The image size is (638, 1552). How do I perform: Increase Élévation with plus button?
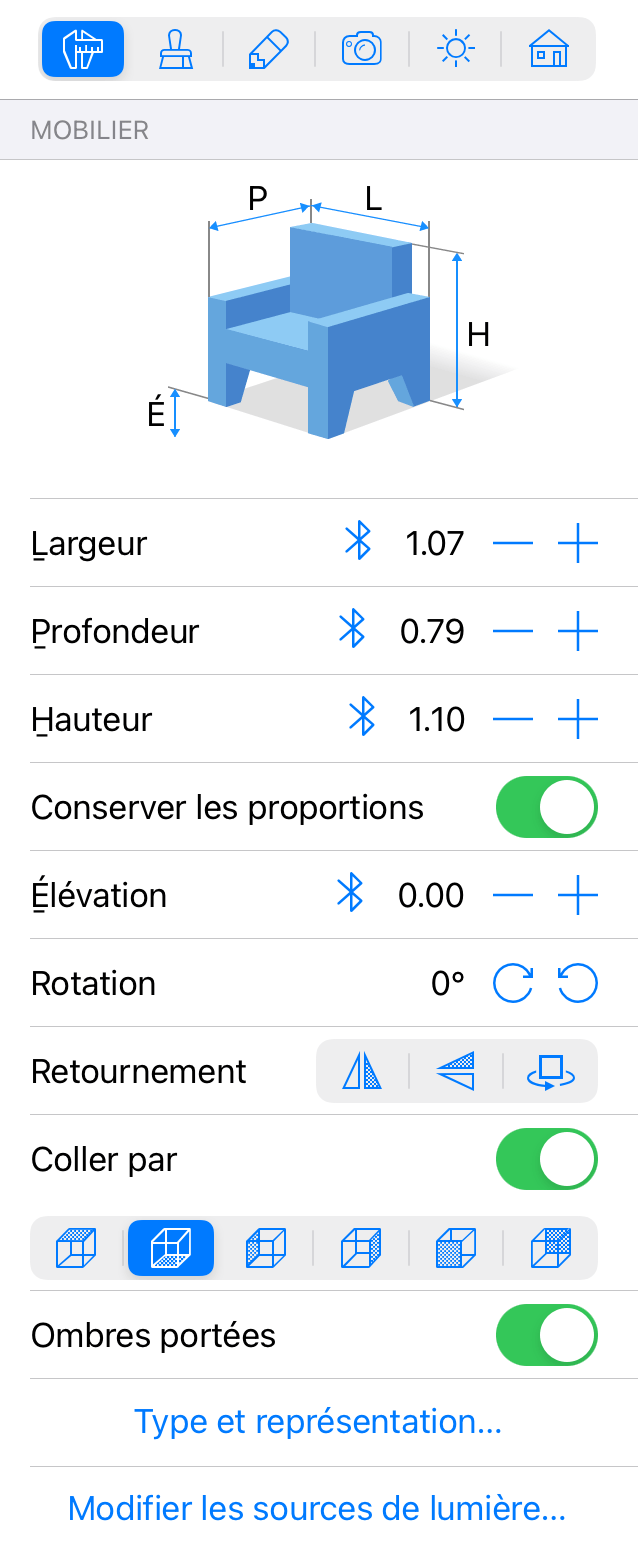point(578,895)
